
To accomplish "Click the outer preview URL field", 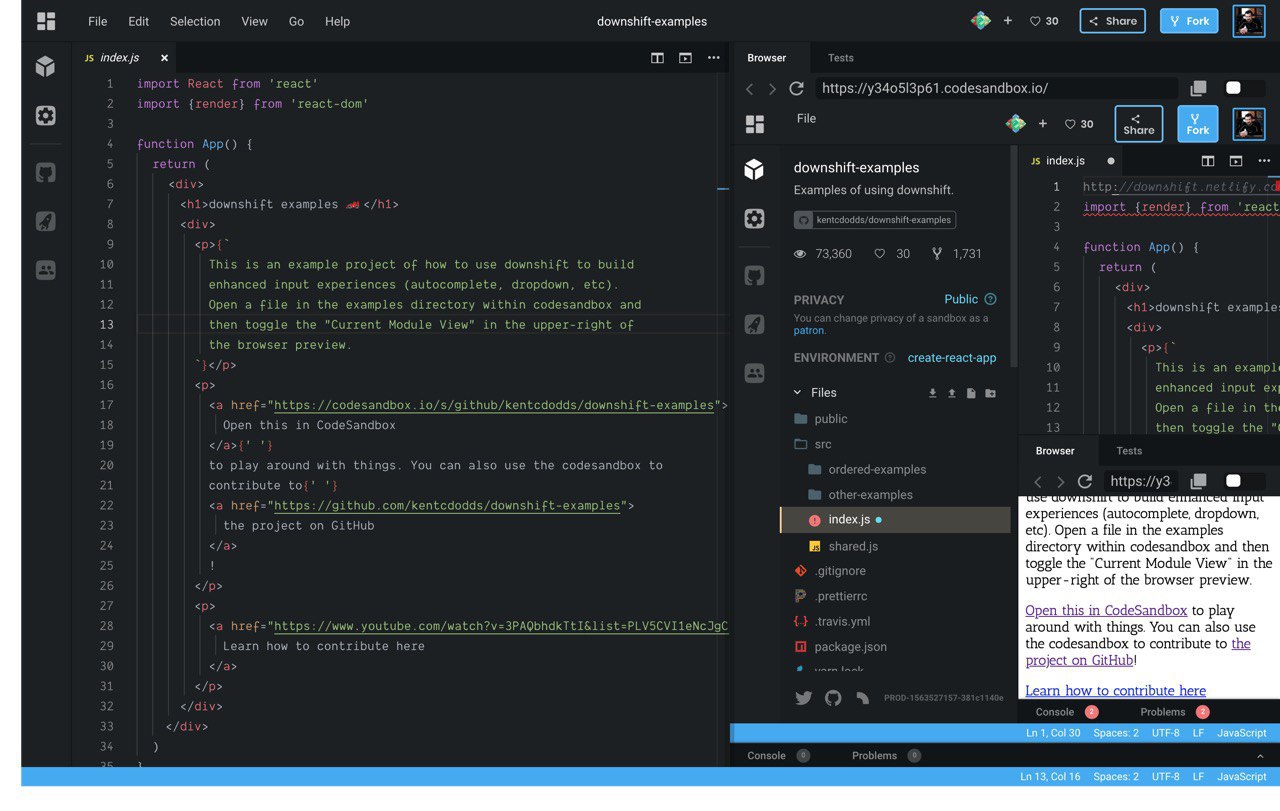I will [x=996, y=89].
